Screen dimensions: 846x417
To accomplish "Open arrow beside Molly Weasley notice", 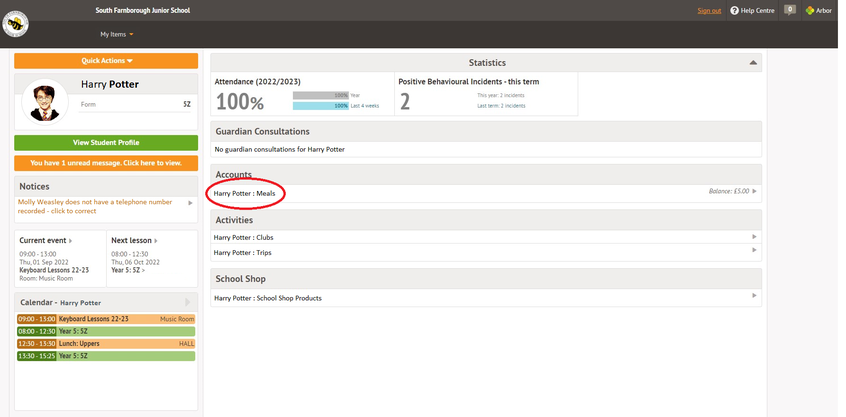I will pos(190,203).
